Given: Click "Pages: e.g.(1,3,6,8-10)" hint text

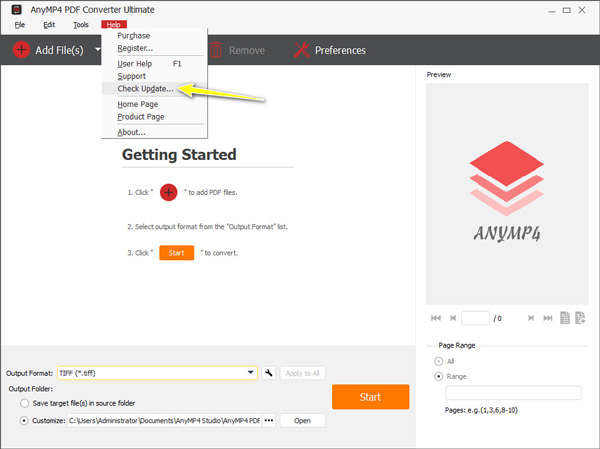Looking at the screenshot, I should [x=481, y=410].
